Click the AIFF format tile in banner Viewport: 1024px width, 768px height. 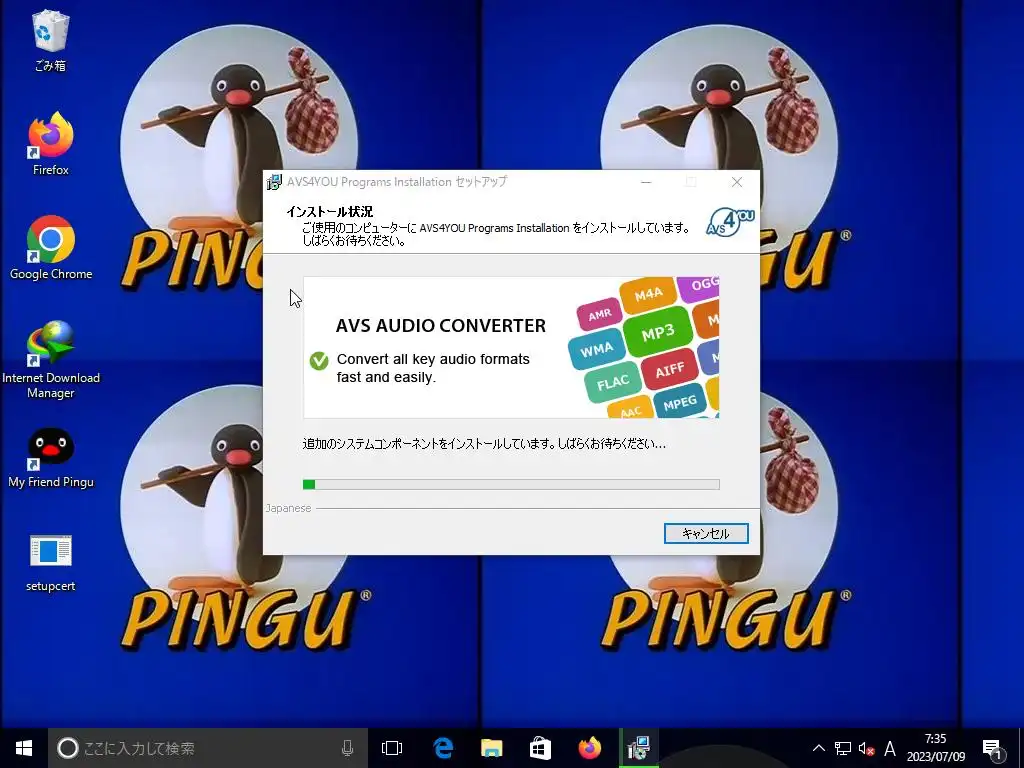[669, 370]
